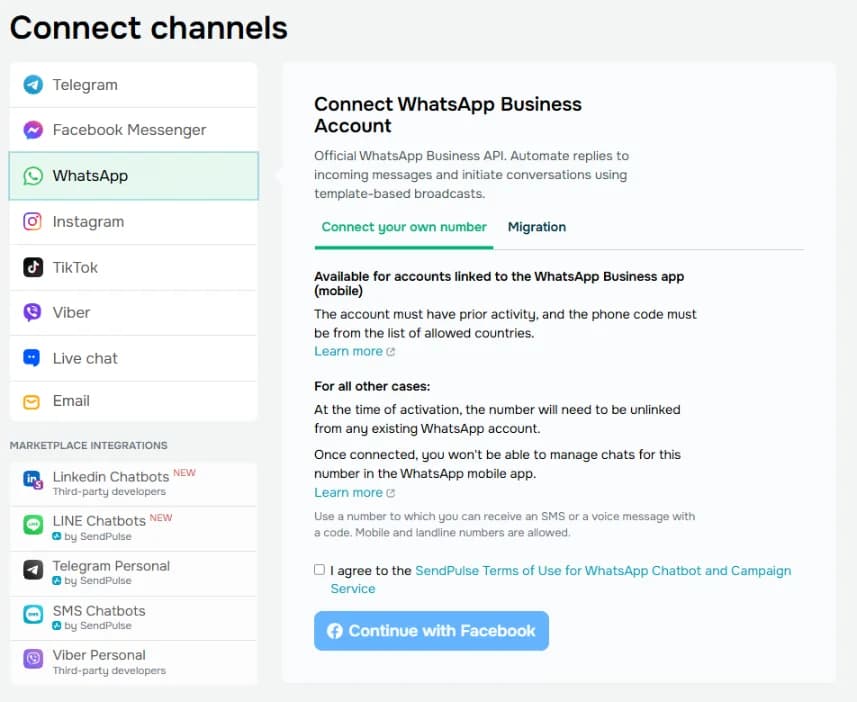Open Linkedin Chatbots marketplace integration
Screen dimensions: 857x702
(x=133, y=484)
